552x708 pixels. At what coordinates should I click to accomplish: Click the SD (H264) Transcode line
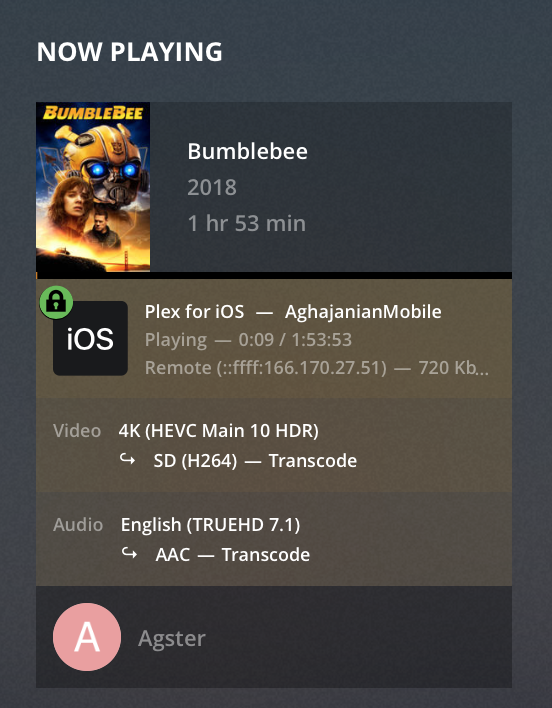tap(255, 461)
